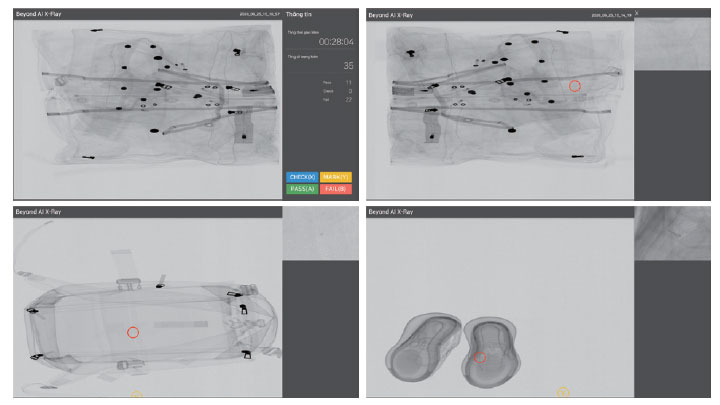Viewport: 720px width, 405px height.
Task: Click the blue CHECK(X) button
Action: 302,177
